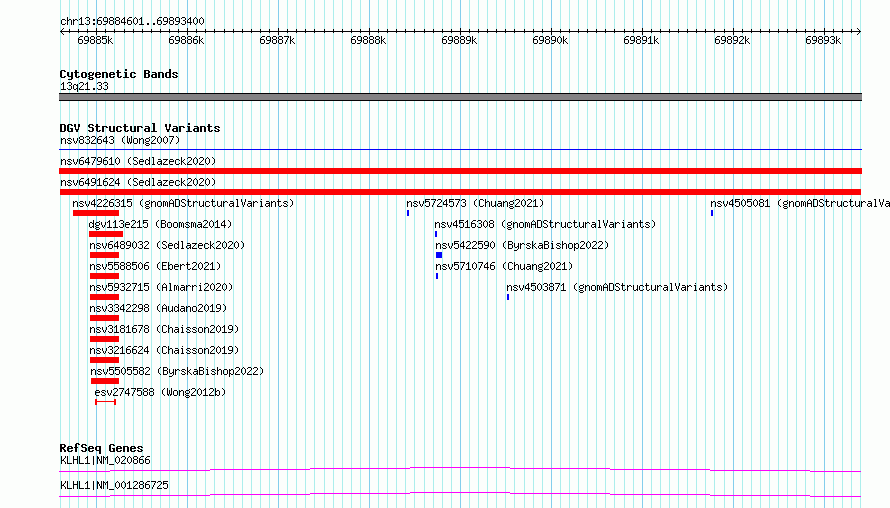This screenshot has width=890, height=508.
Task: Open the RefSeq Genes track title
Action: [102, 448]
